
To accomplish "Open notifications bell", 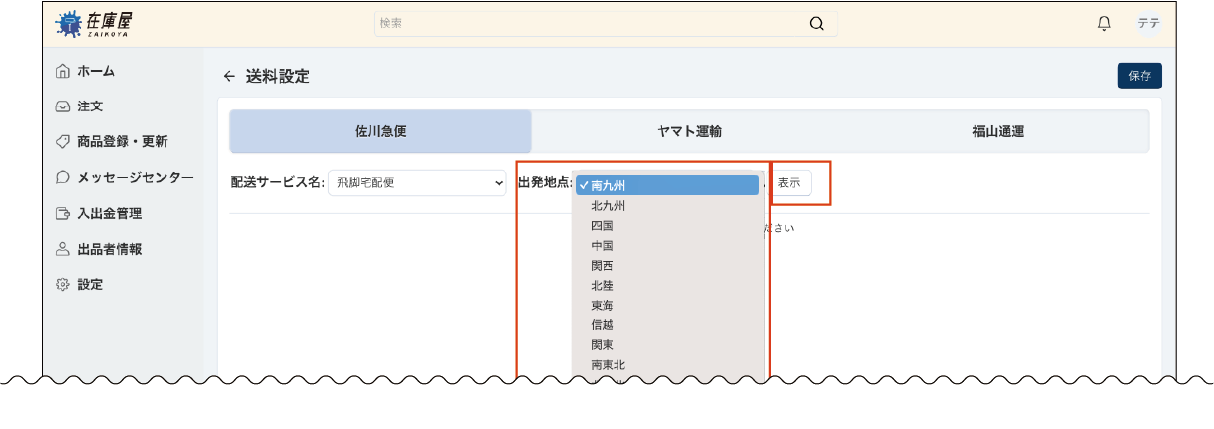I will point(1104,23).
